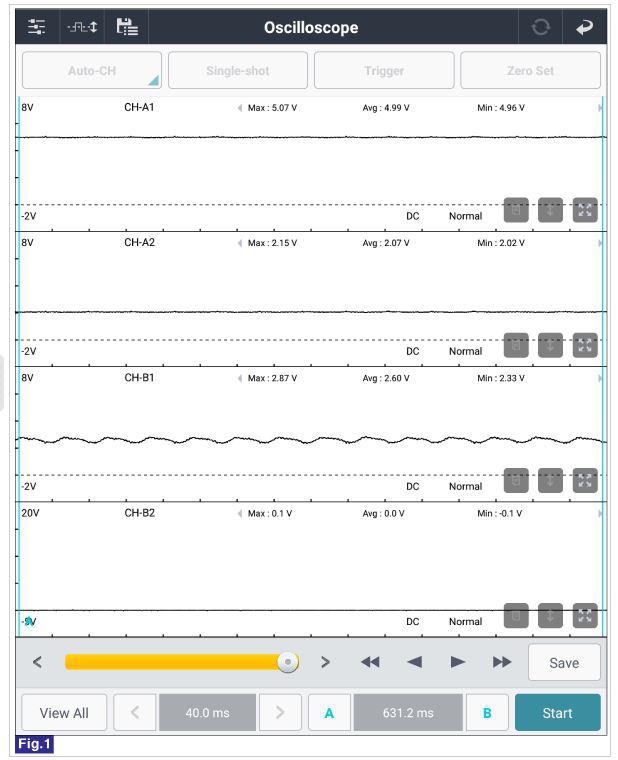The height and width of the screenshot is (760, 618).
Task: Select the CH-A1 channel label
Action: tap(139, 107)
